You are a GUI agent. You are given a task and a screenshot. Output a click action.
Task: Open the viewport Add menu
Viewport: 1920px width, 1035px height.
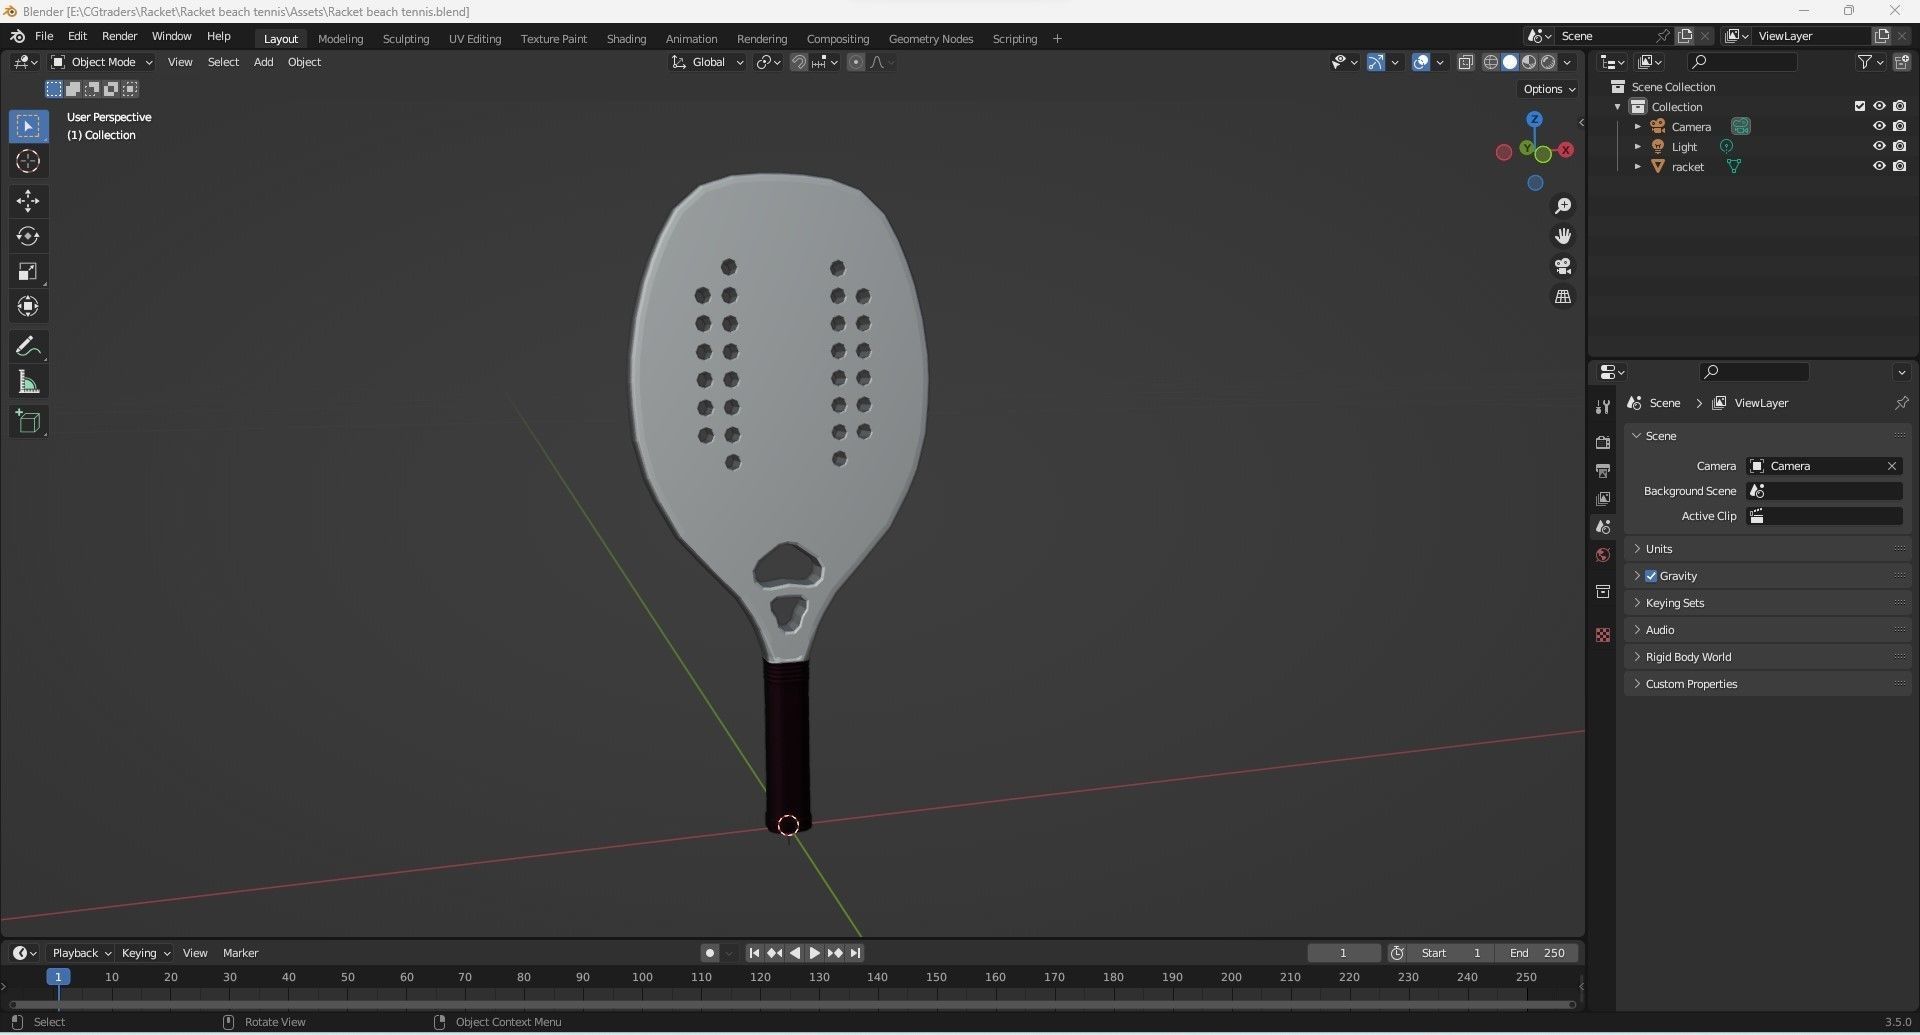[x=263, y=62]
